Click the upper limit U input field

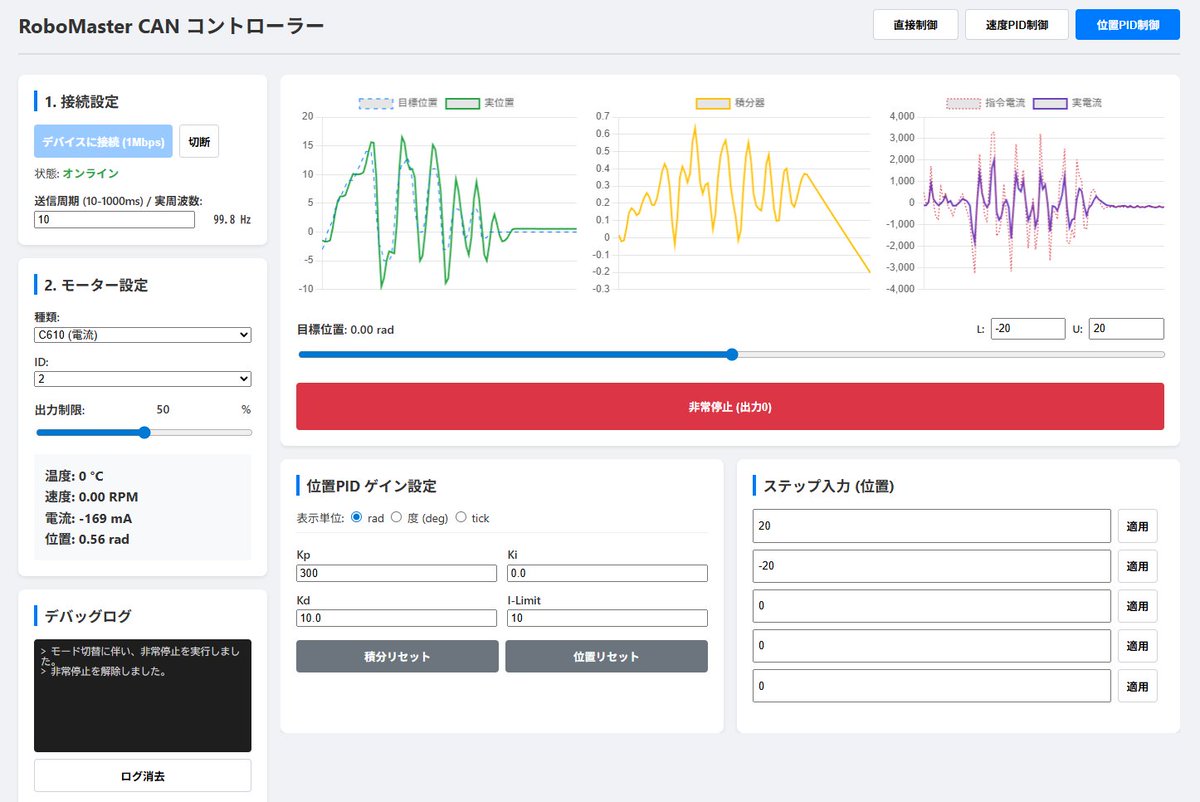click(1126, 329)
